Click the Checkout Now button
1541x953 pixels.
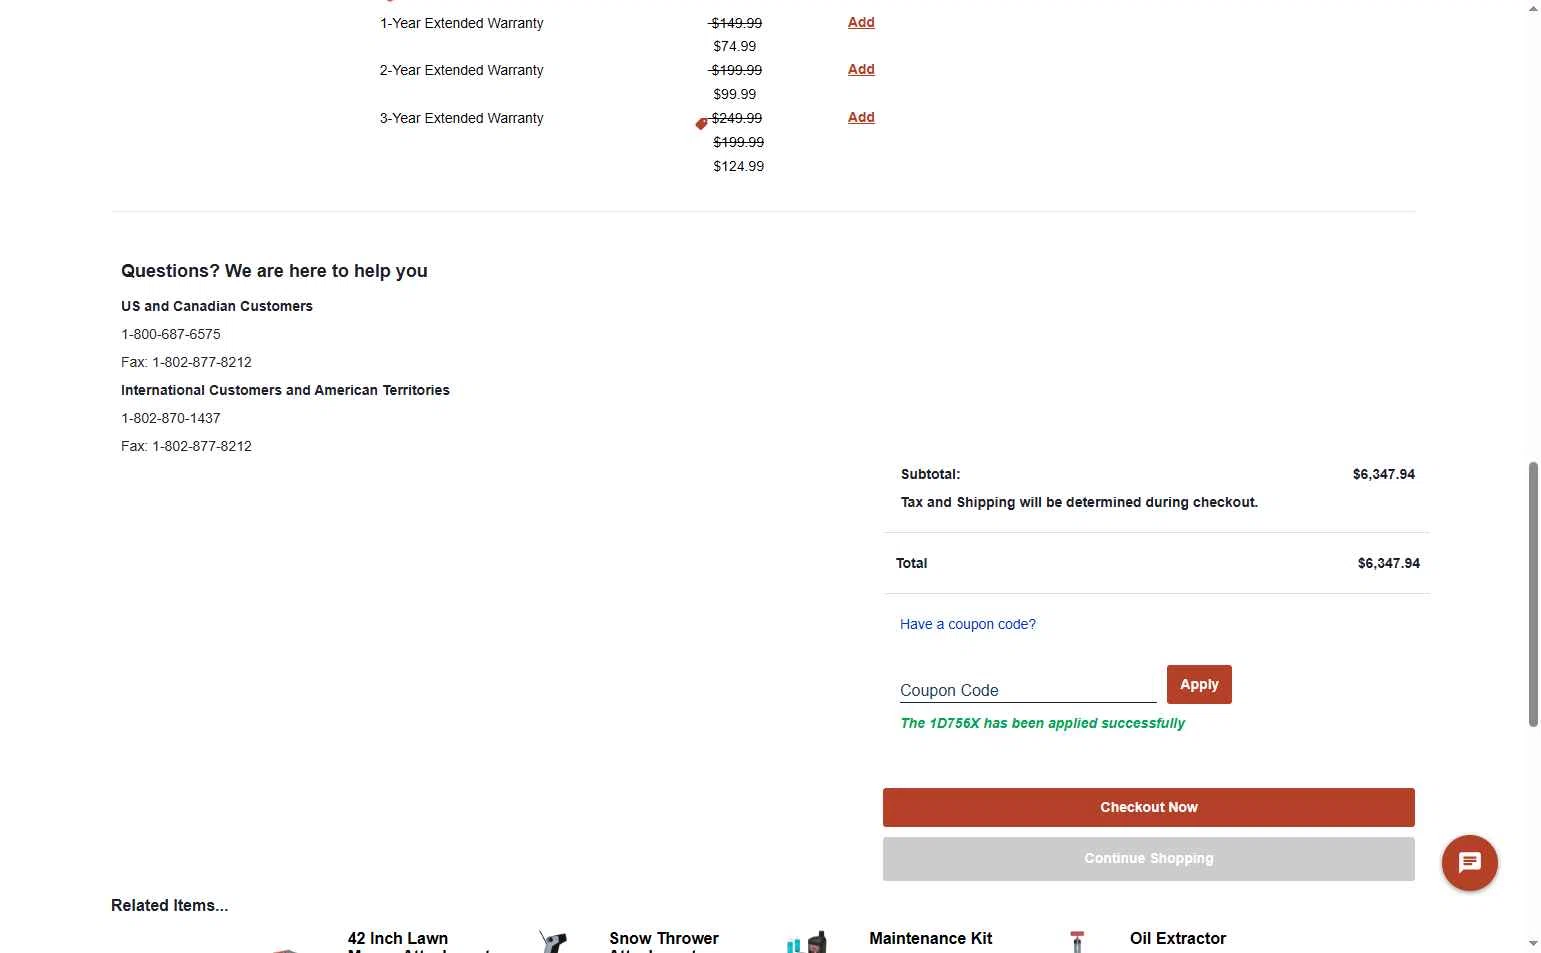coord(1148,807)
